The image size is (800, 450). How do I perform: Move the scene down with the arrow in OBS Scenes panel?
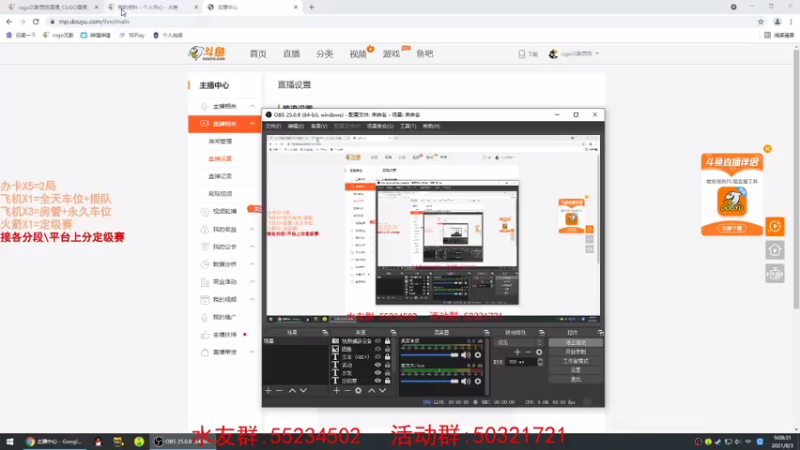point(303,390)
